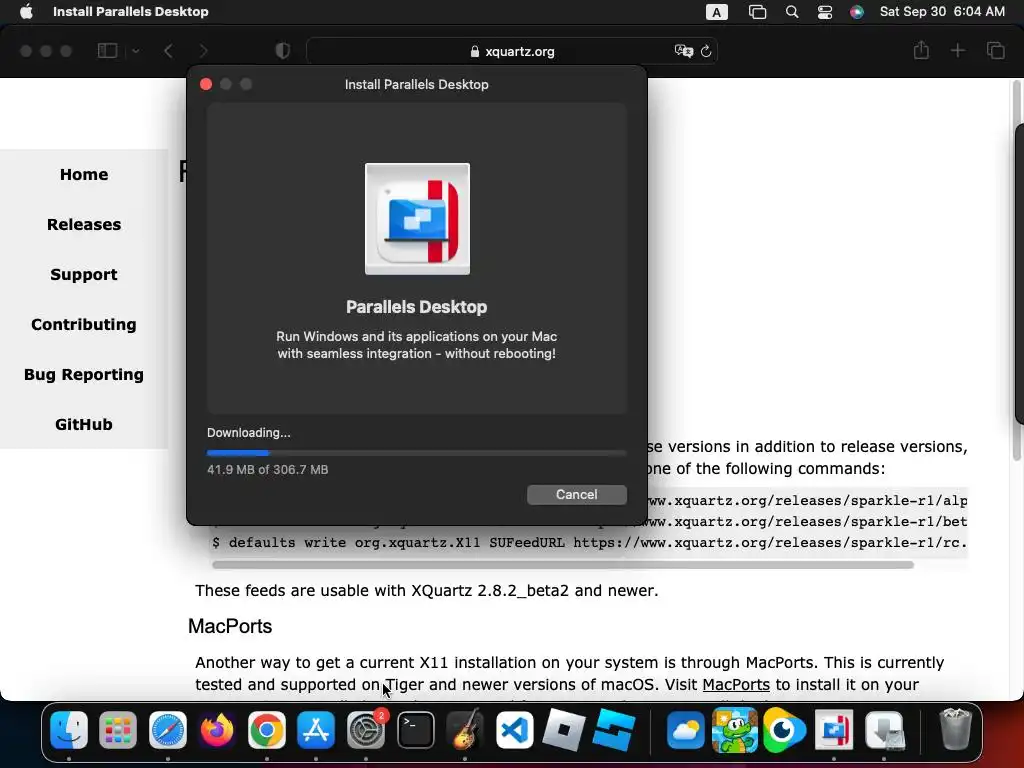Open Control Center in menu bar

(x=825, y=12)
